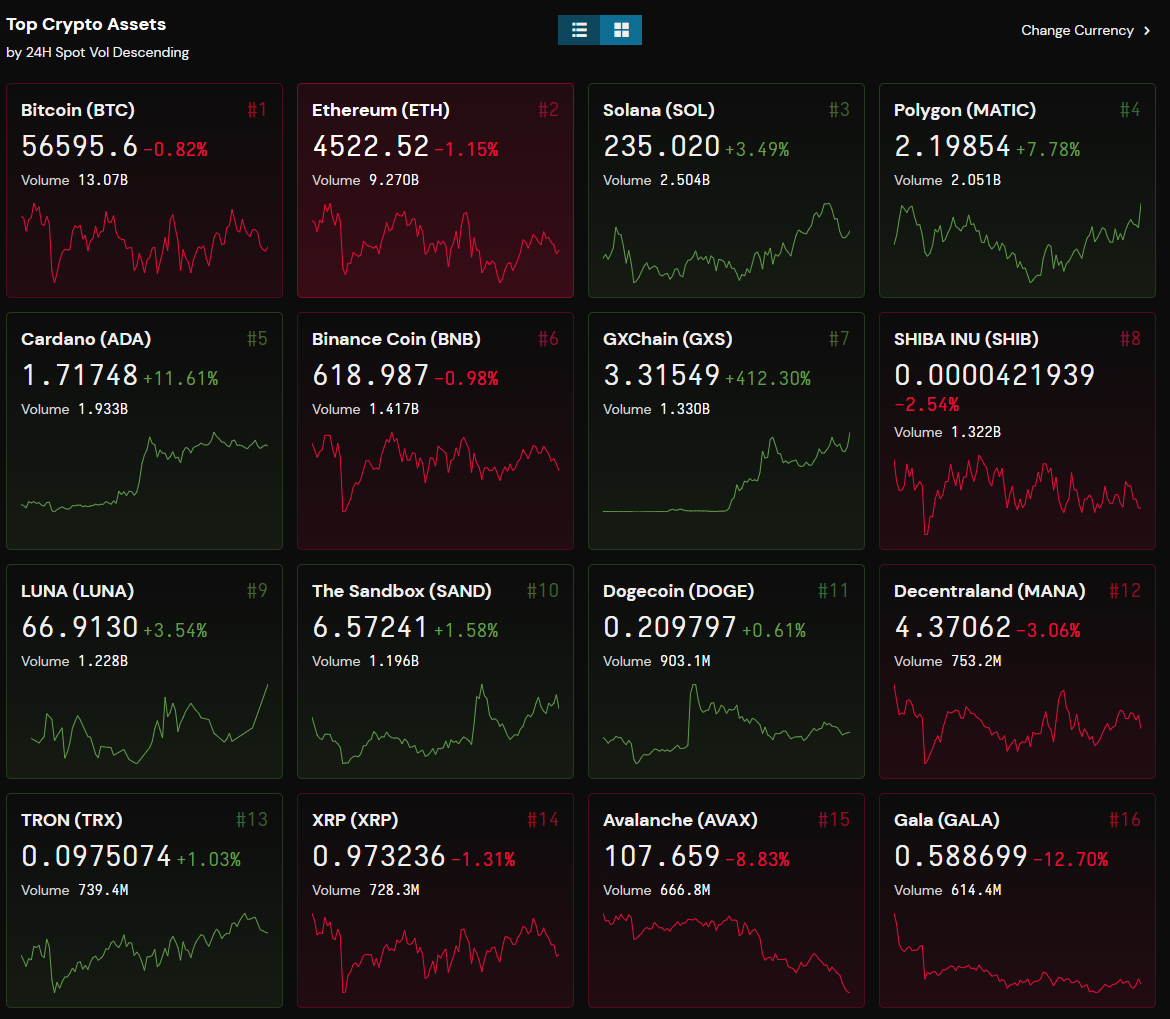Click 'by 24H Spot Vol Descending' subtitle
Image resolution: width=1170 pixels, height=1019 pixels.
coord(98,52)
